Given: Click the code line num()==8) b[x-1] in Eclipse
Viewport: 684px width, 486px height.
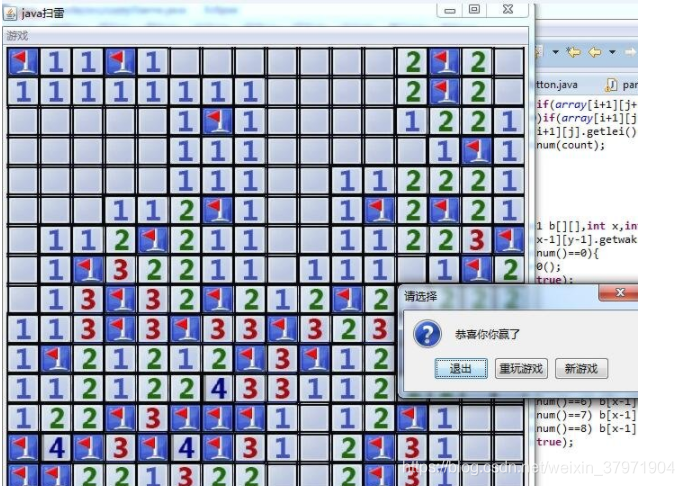Looking at the screenshot, I should (x=587, y=428).
